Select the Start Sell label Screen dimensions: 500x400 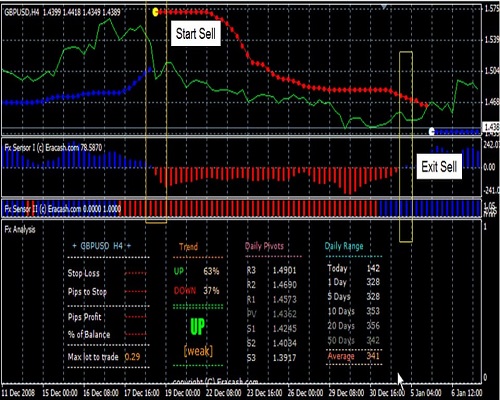(196, 34)
